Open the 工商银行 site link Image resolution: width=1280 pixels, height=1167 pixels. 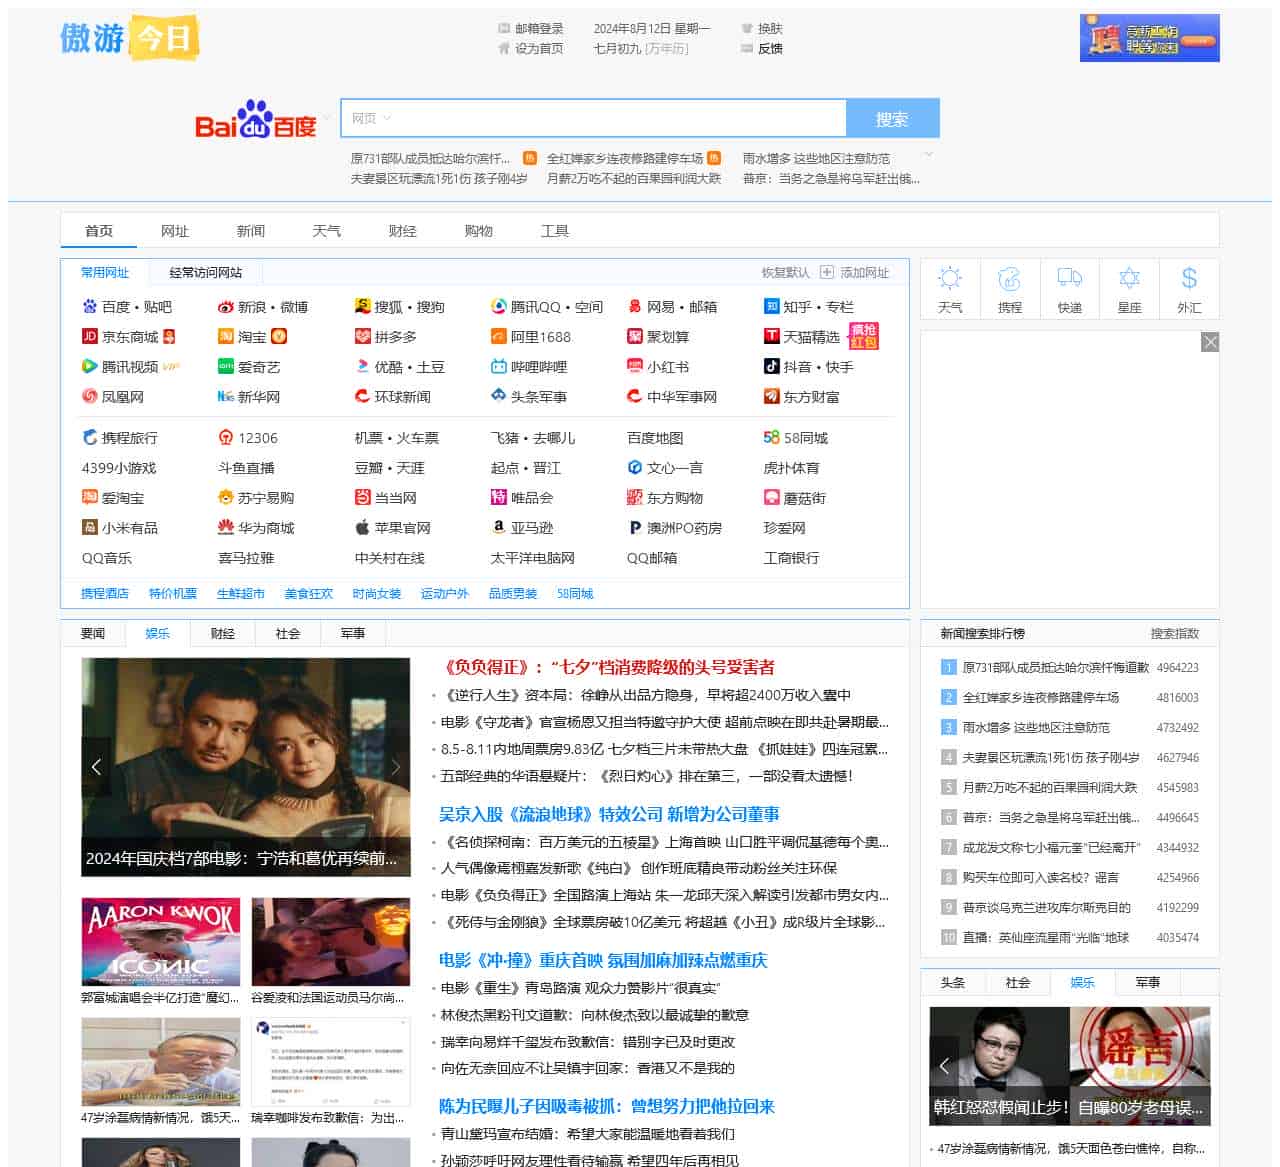(x=792, y=557)
